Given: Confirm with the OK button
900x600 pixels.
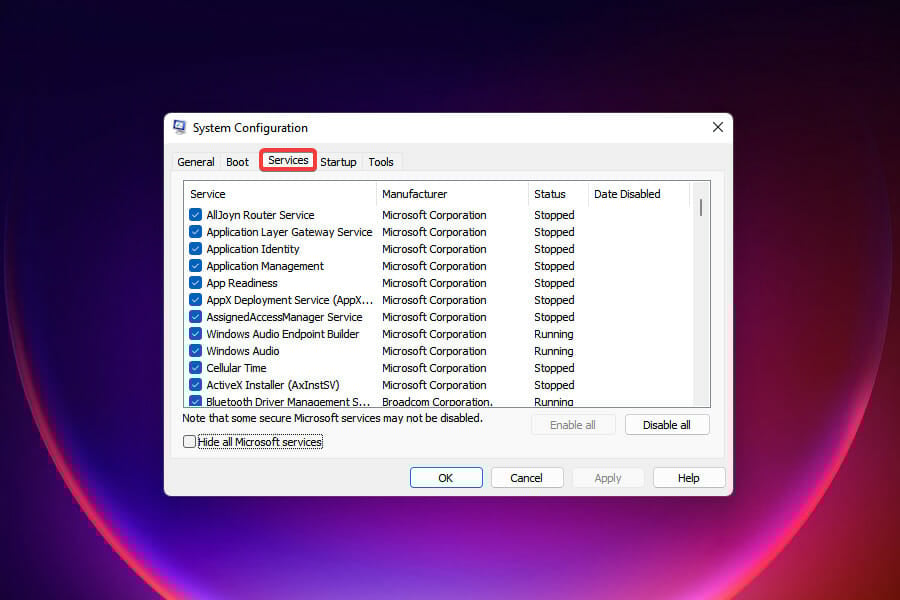Looking at the screenshot, I should coord(446,478).
